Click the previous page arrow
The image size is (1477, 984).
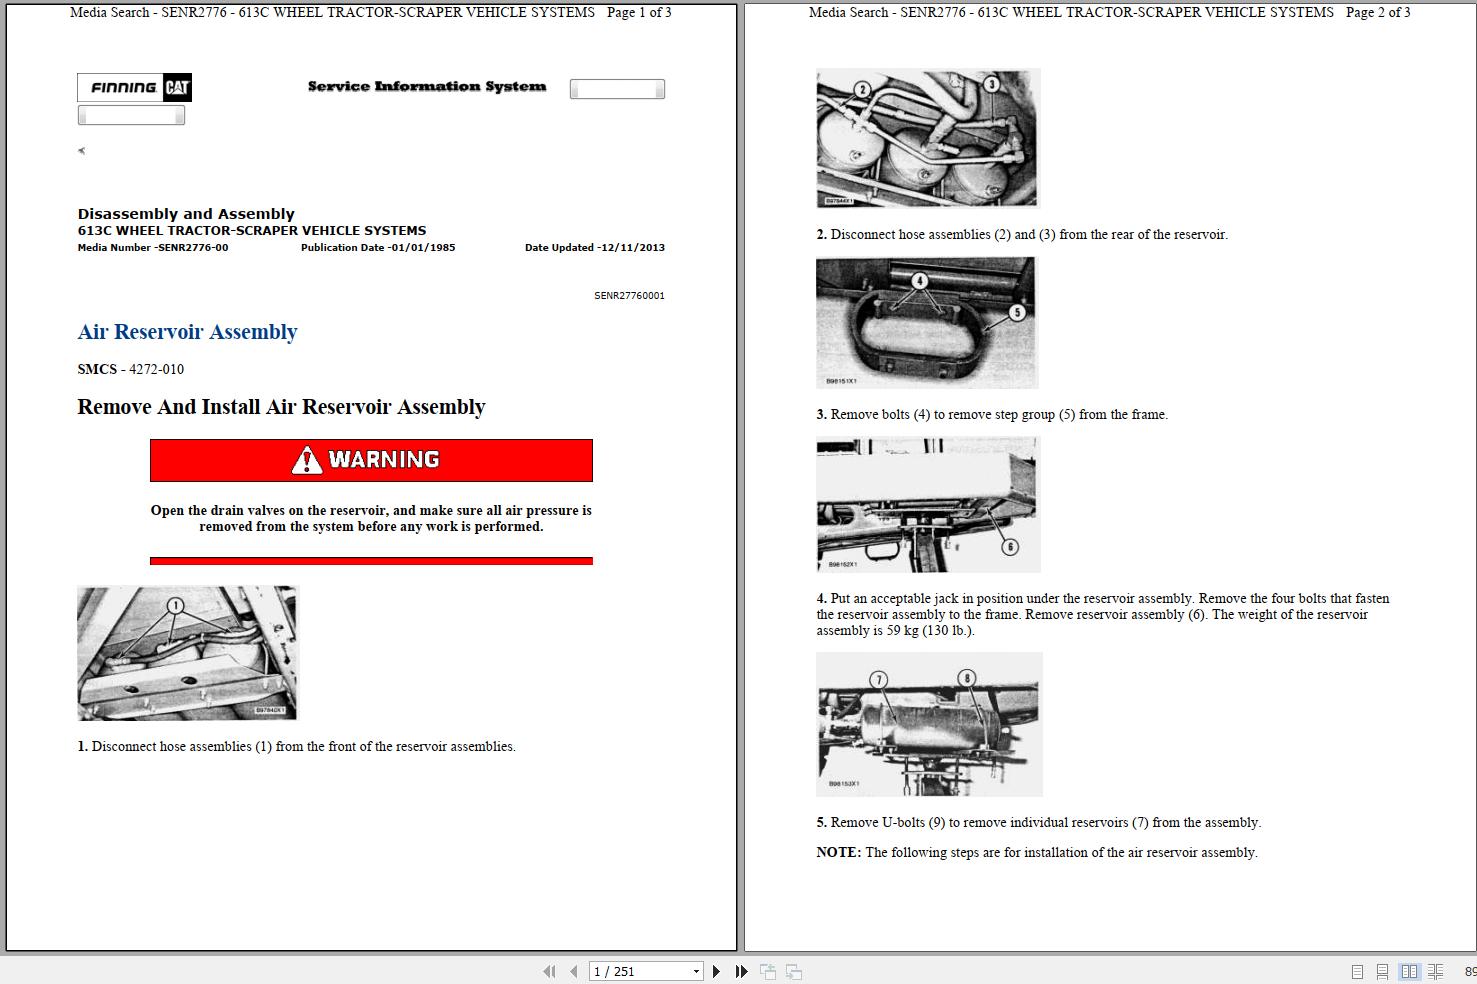point(573,971)
